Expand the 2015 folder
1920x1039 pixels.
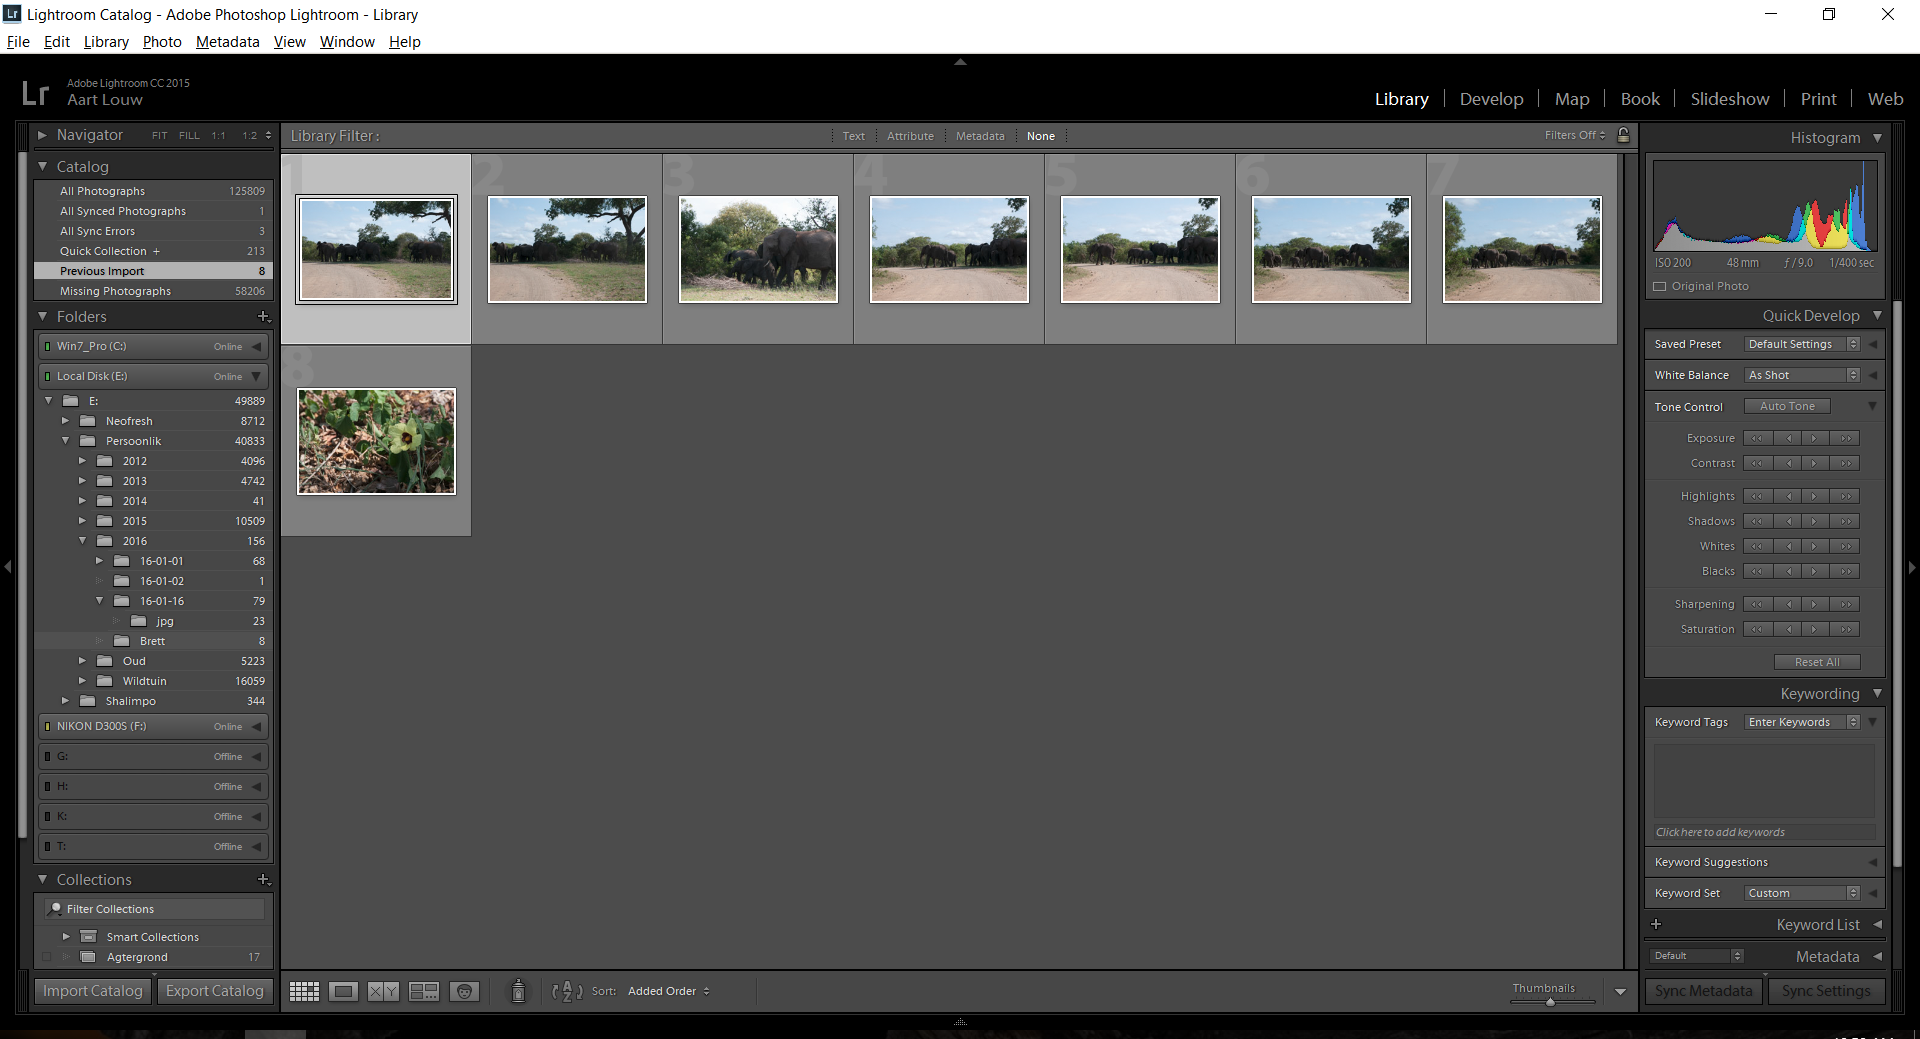(x=82, y=521)
